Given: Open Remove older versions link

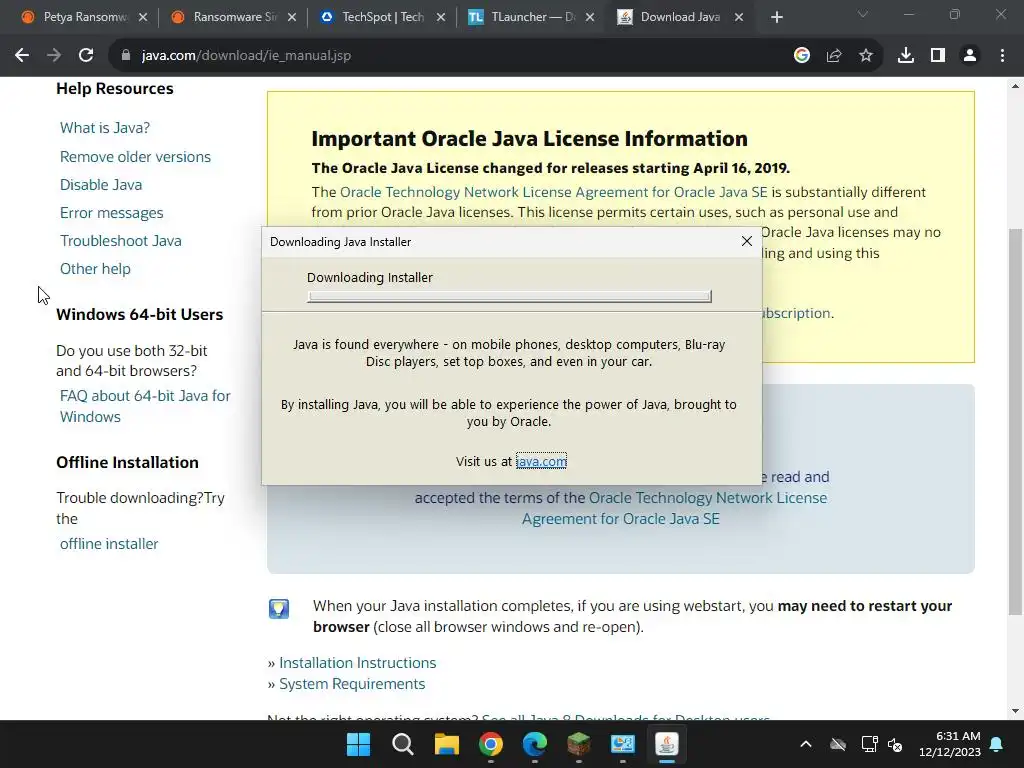Looking at the screenshot, I should click(135, 157).
